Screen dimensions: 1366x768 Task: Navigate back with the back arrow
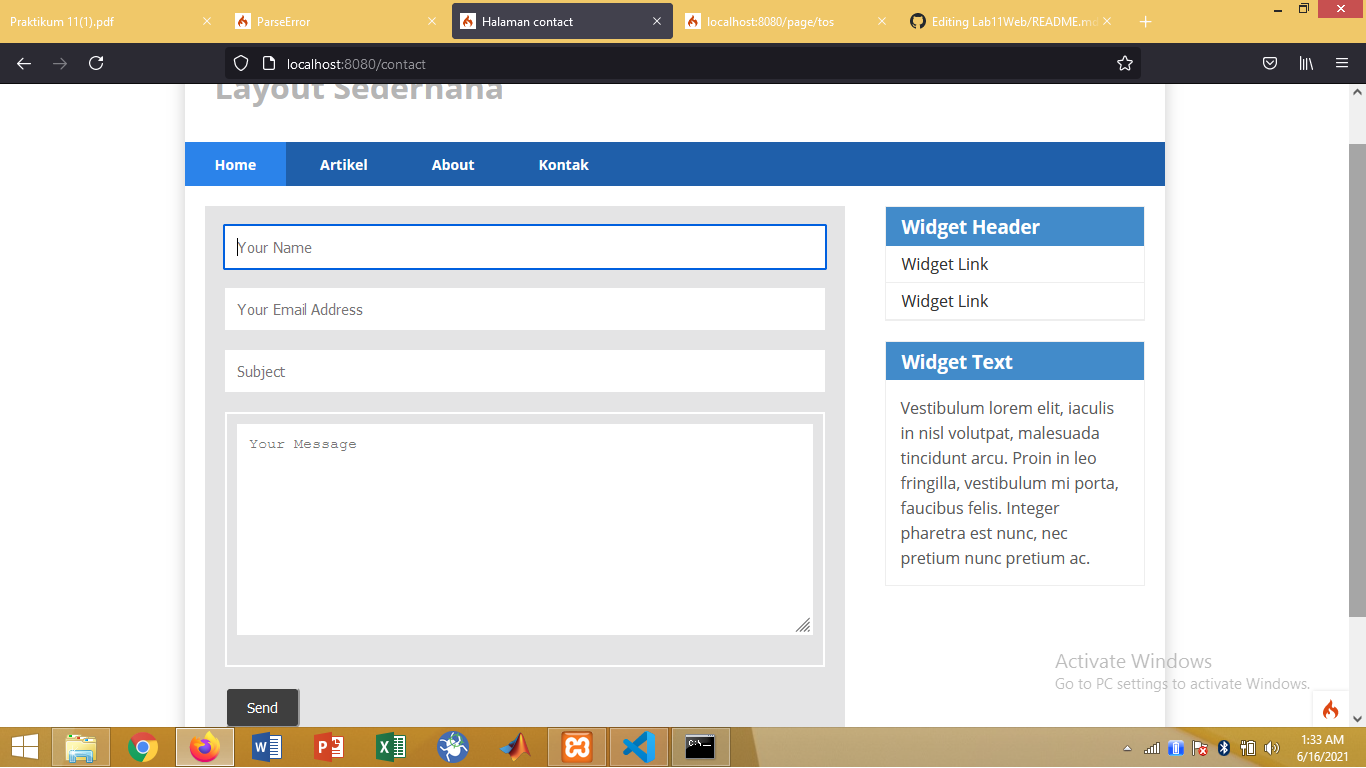coord(23,63)
